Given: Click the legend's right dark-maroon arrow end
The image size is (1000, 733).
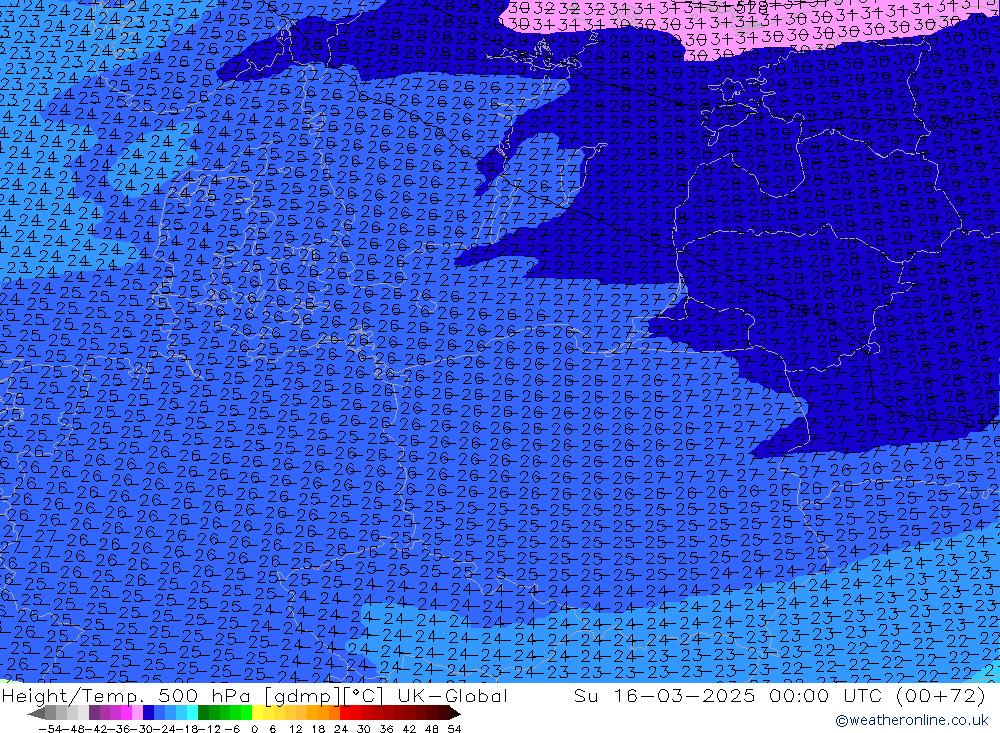Looking at the screenshot, I should 454,713.
